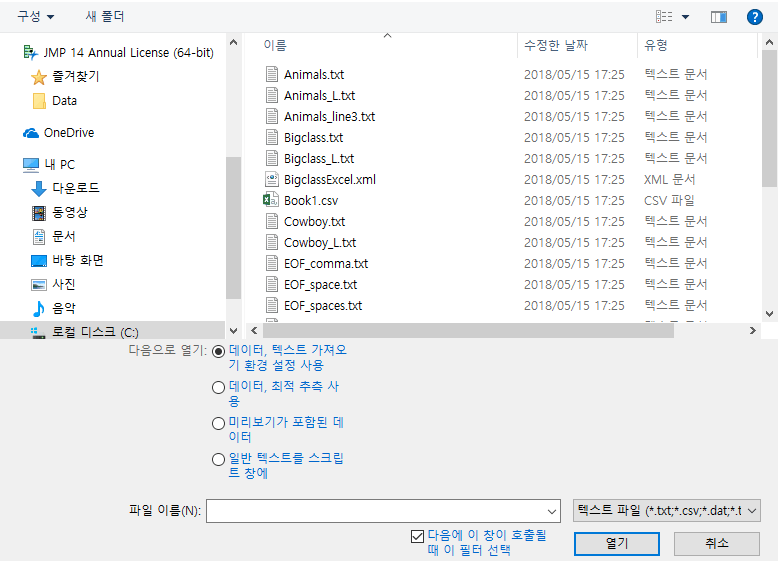Open the help question mark icon
The image size is (778, 561).
(754, 17)
